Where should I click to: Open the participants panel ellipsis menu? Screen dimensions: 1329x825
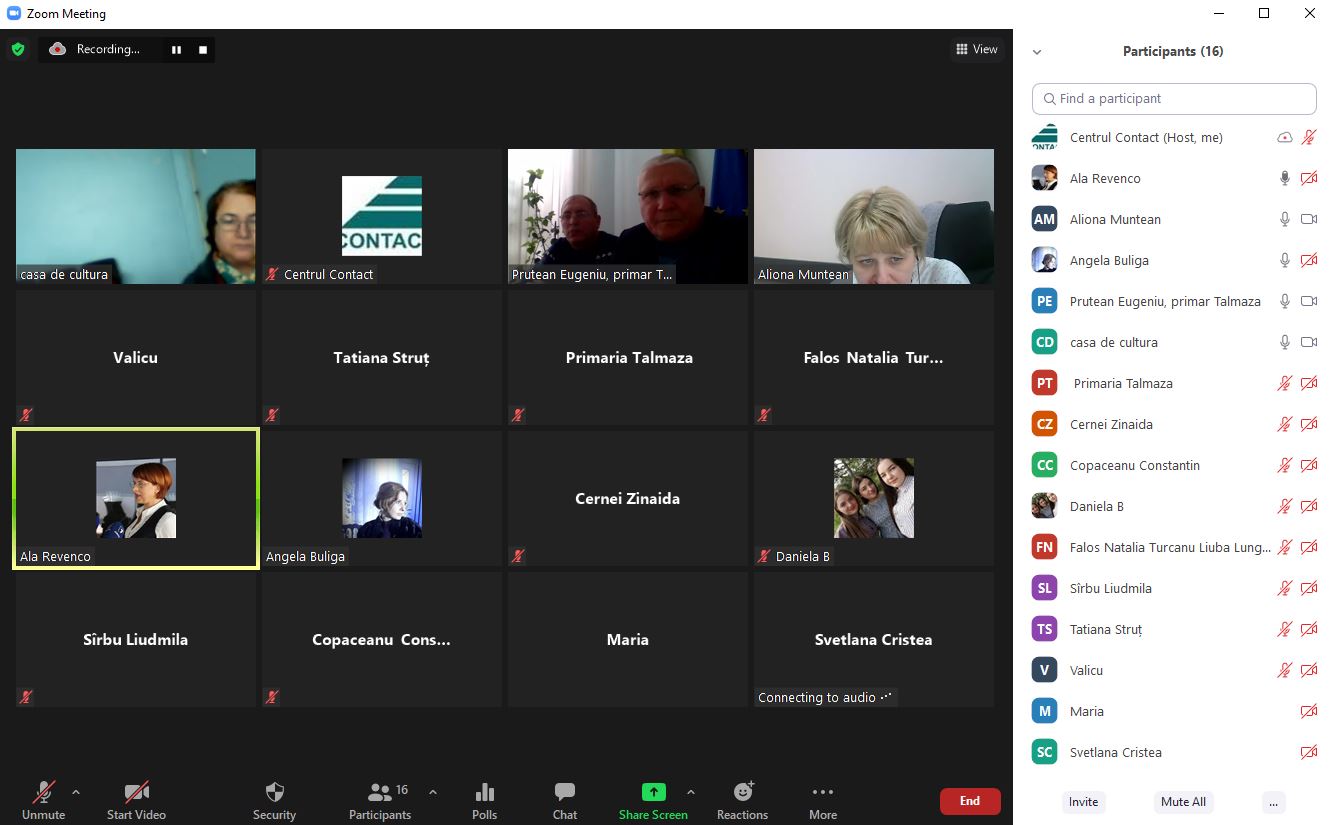(1273, 802)
